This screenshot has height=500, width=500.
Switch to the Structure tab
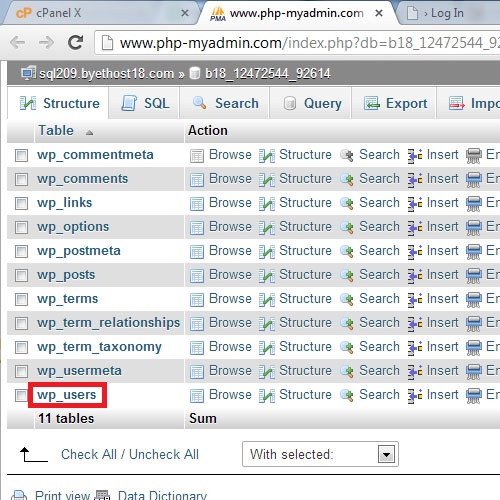[x=59, y=103]
